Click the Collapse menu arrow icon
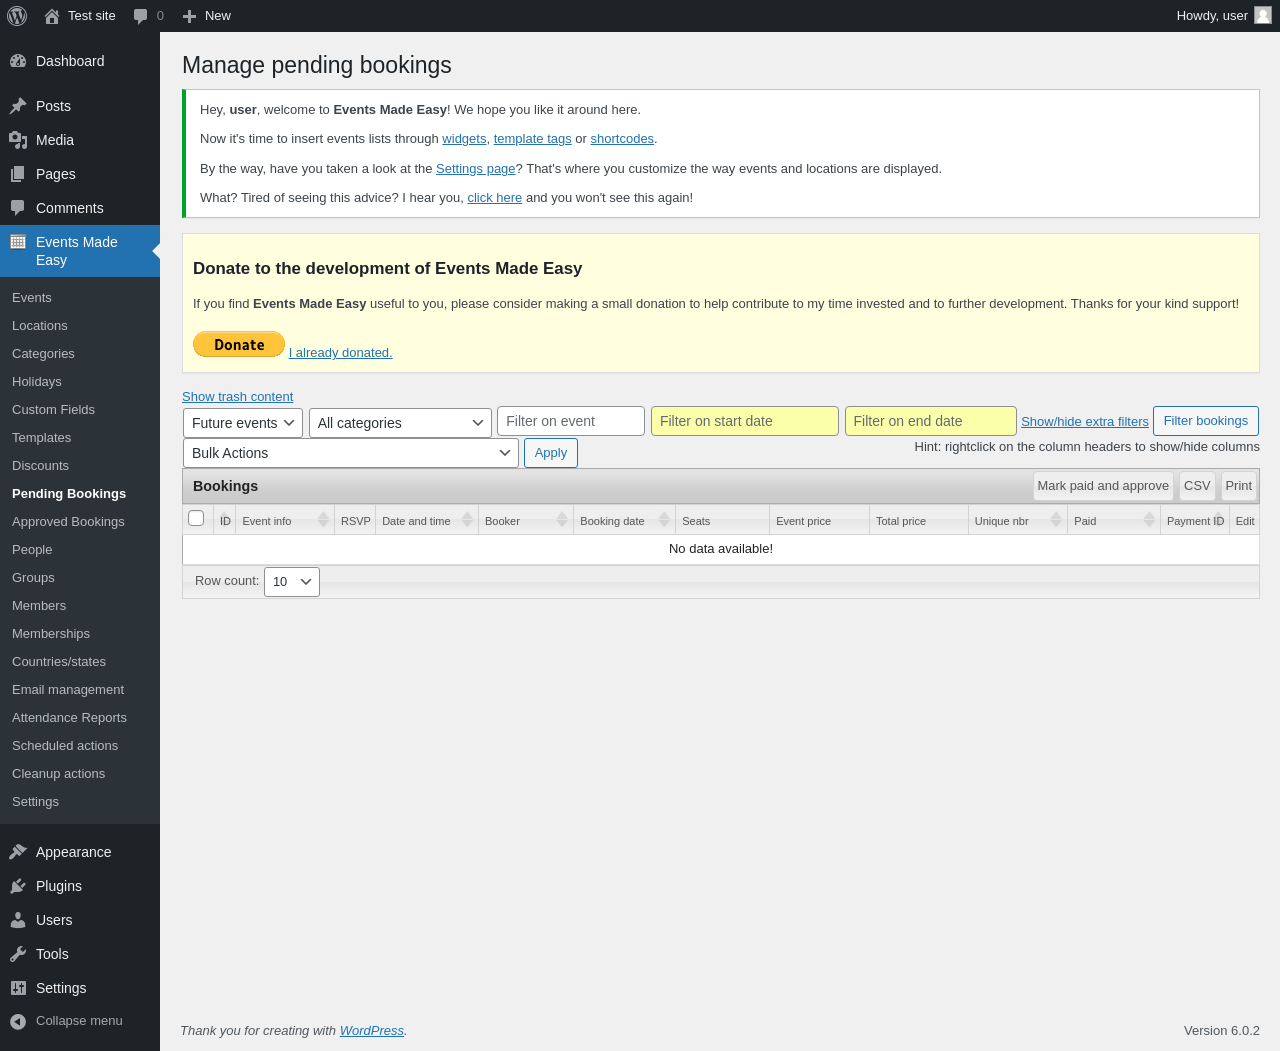Screen dimensions: 1280x1051 (18, 1021)
